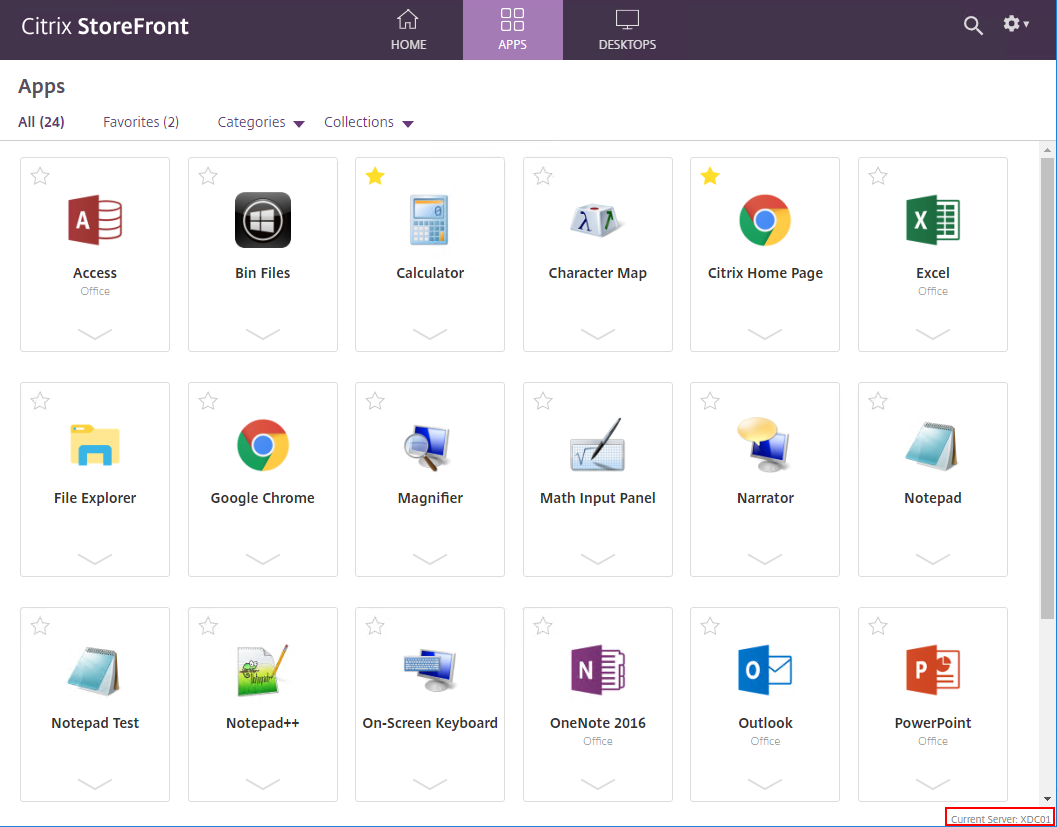Expand the Categories dropdown
The height and width of the screenshot is (827, 1057).
(261, 123)
